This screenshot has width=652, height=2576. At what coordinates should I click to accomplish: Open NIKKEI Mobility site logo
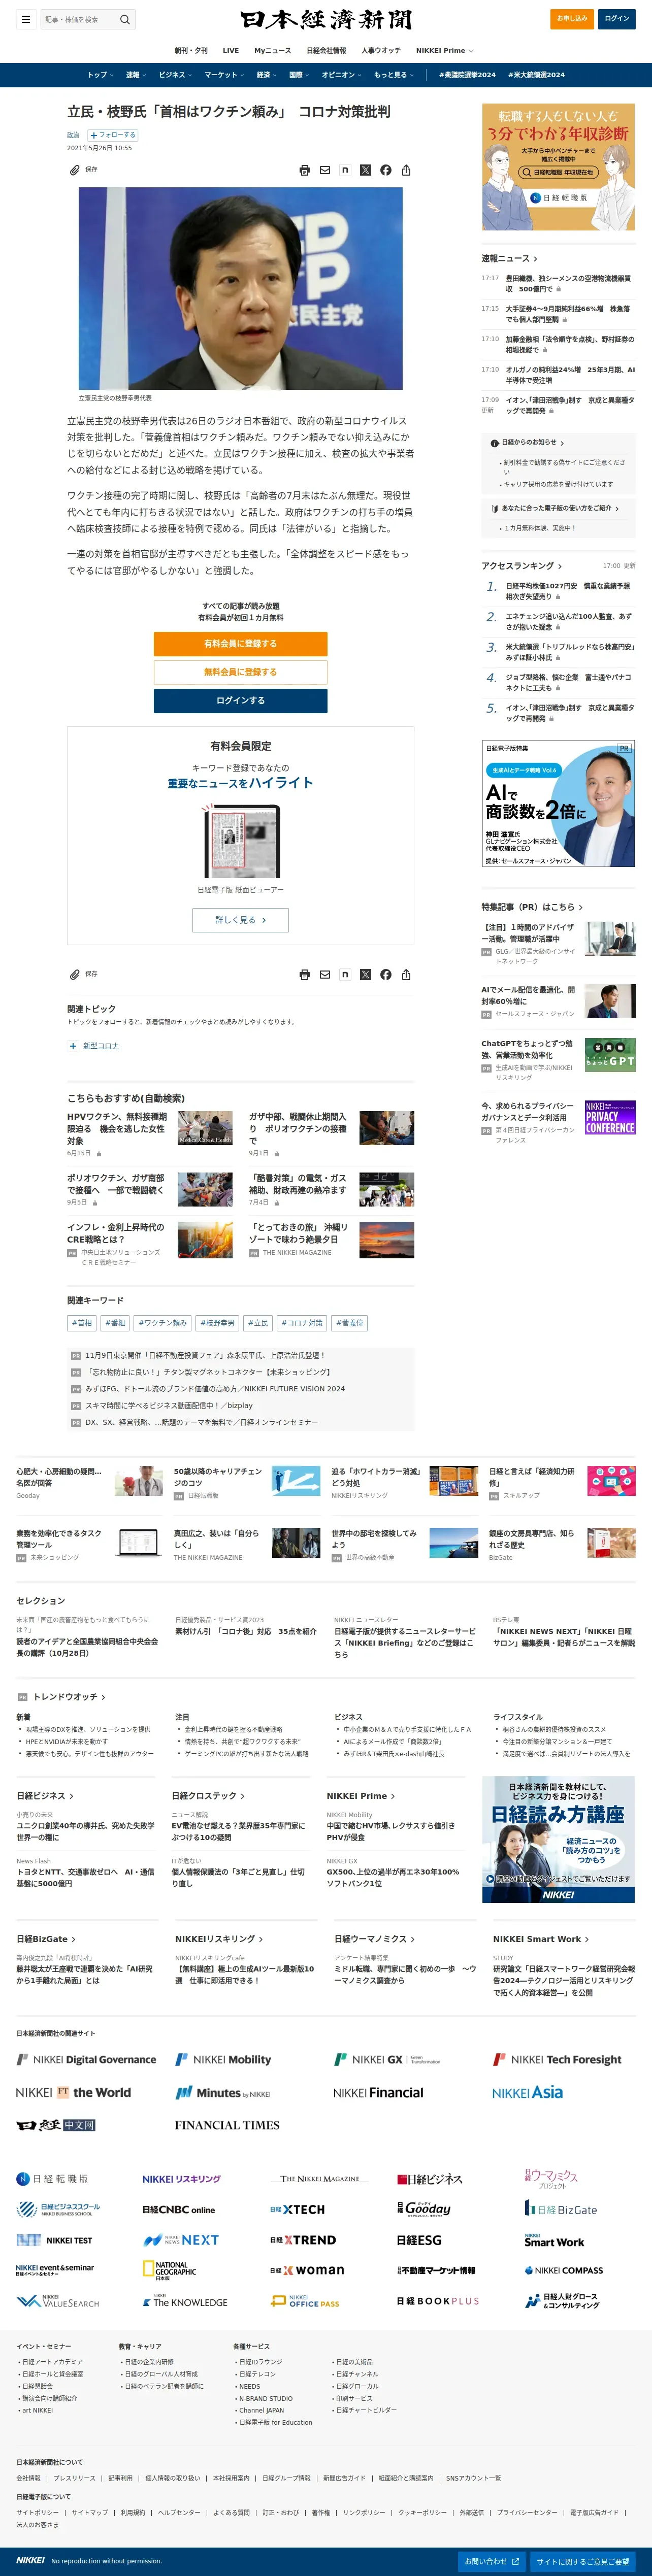tap(223, 2059)
